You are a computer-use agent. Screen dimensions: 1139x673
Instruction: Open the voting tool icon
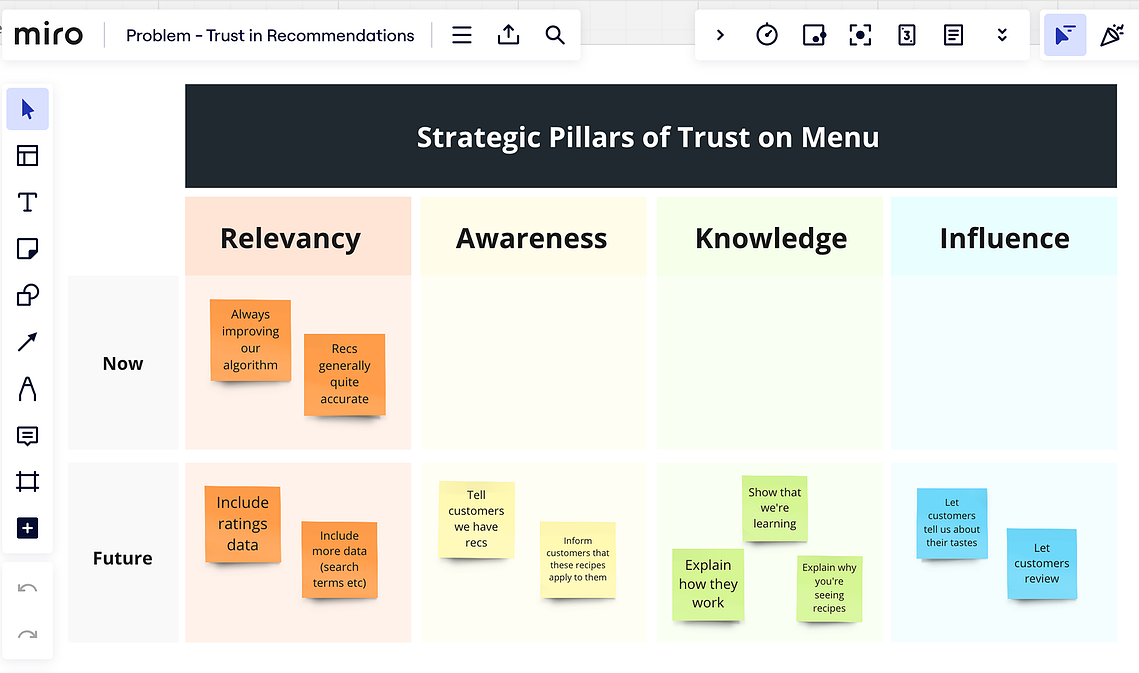point(814,35)
